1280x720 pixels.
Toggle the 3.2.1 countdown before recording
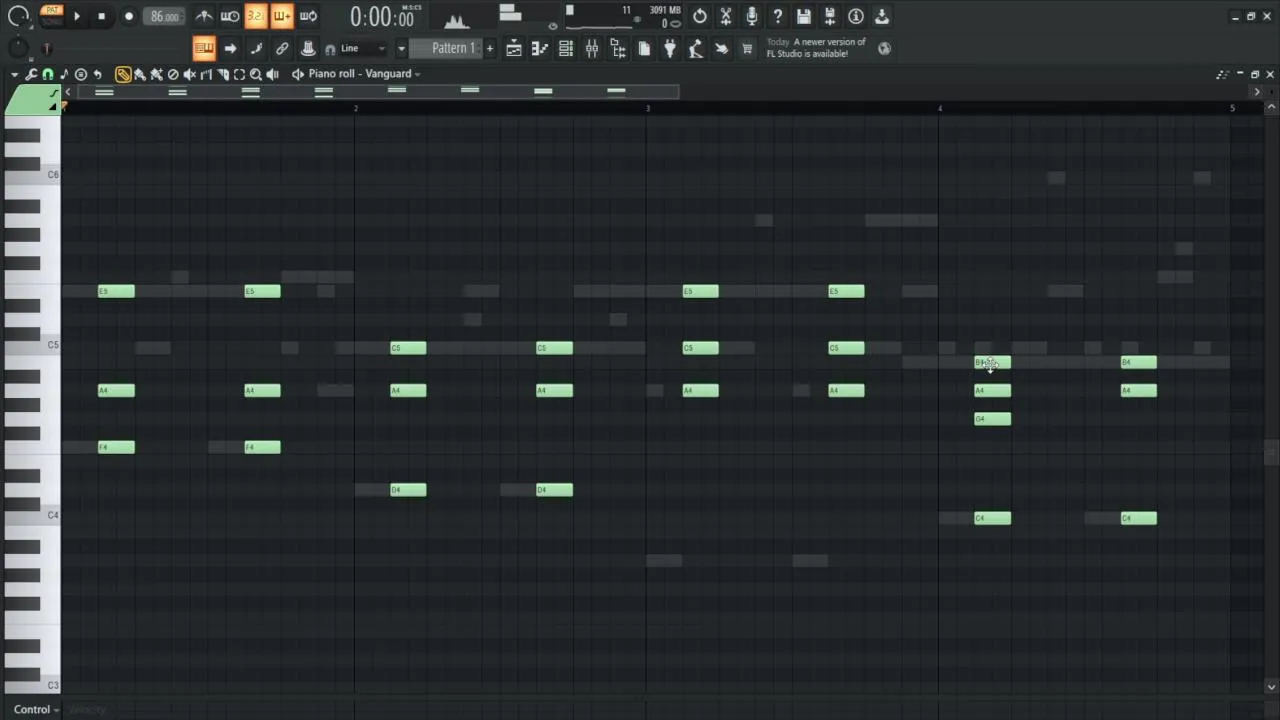[256, 16]
